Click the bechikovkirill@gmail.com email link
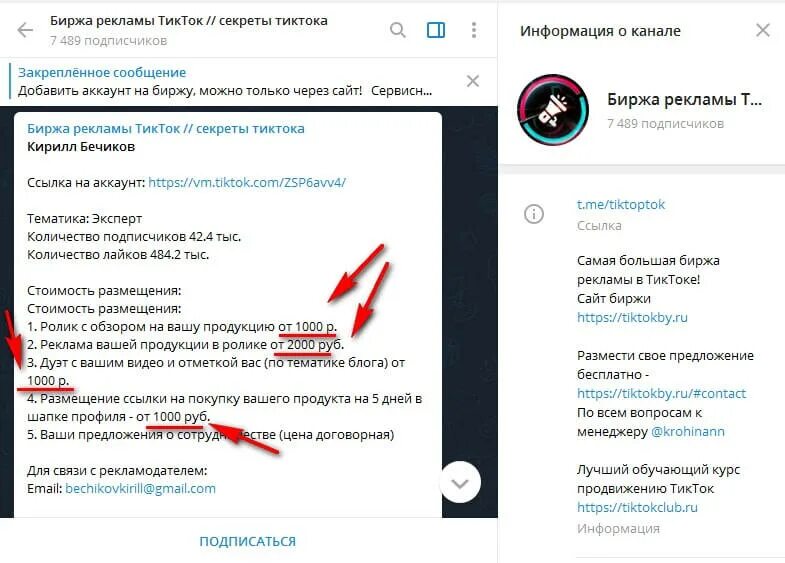 tap(140, 488)
